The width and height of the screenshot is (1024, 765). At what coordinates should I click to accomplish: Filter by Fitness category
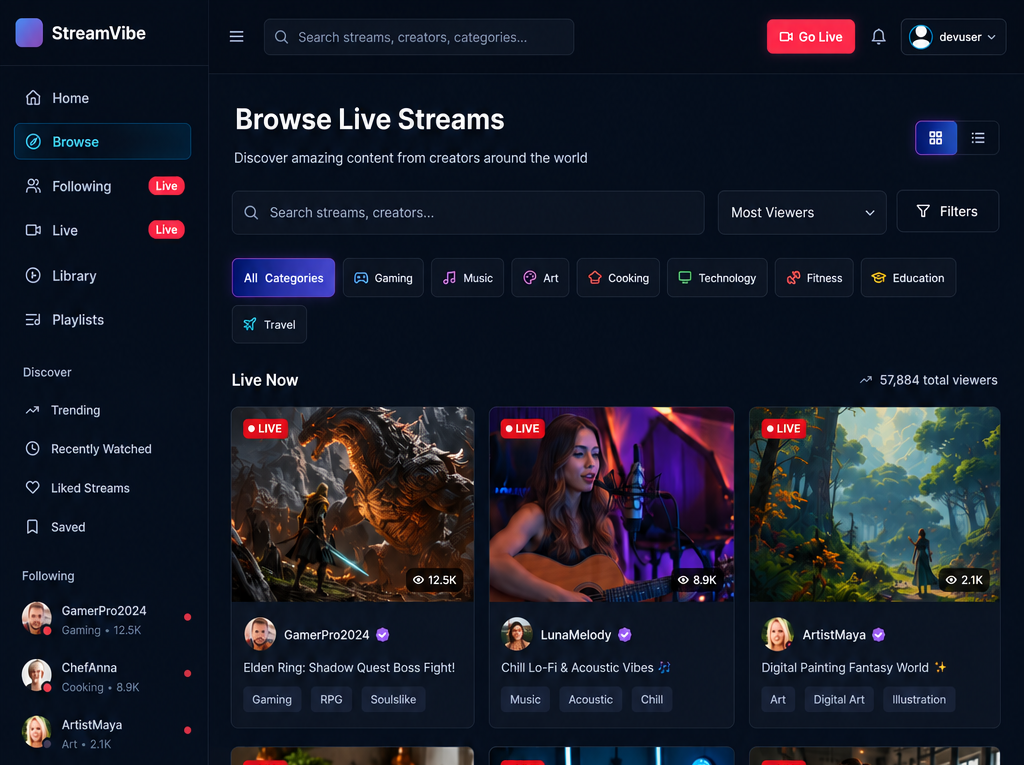pyautogui.click(x=814, y=278)
